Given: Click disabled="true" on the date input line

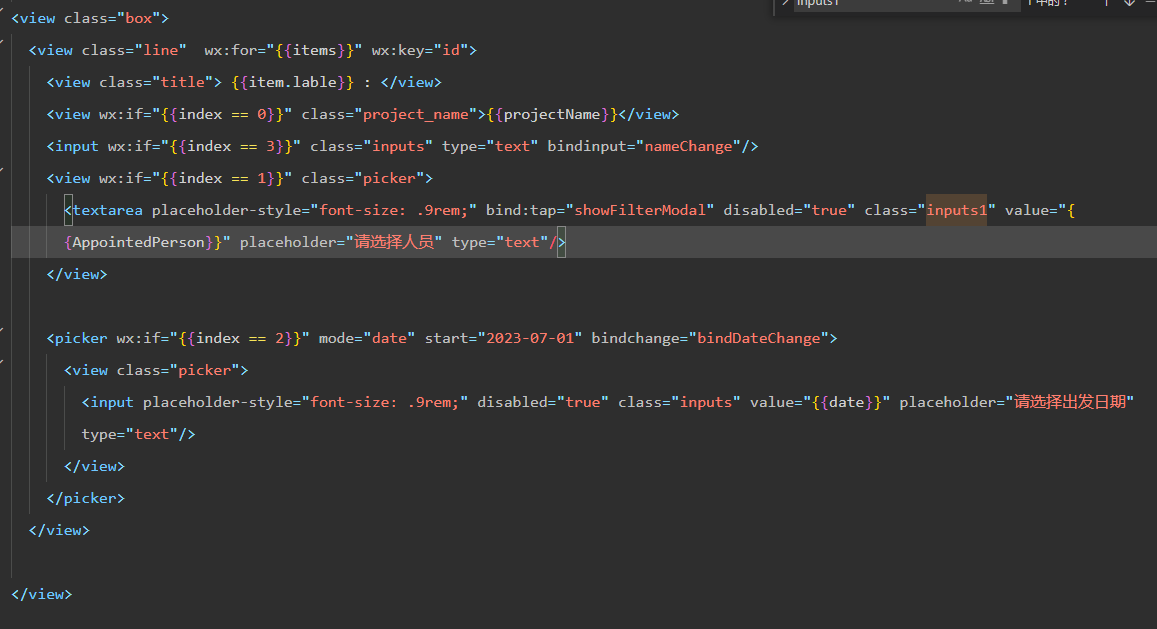Looking at the screenshot, I should click(x=542, y=402).
